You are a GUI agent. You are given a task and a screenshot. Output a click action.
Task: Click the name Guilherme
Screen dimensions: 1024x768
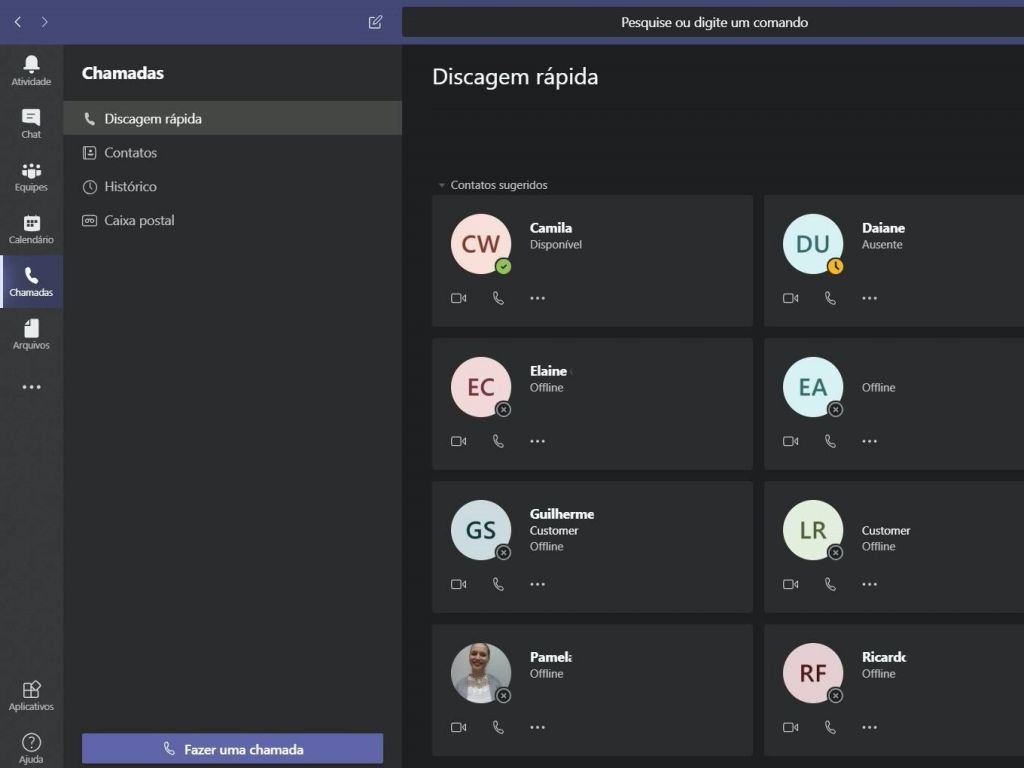(x=562, y=514)
